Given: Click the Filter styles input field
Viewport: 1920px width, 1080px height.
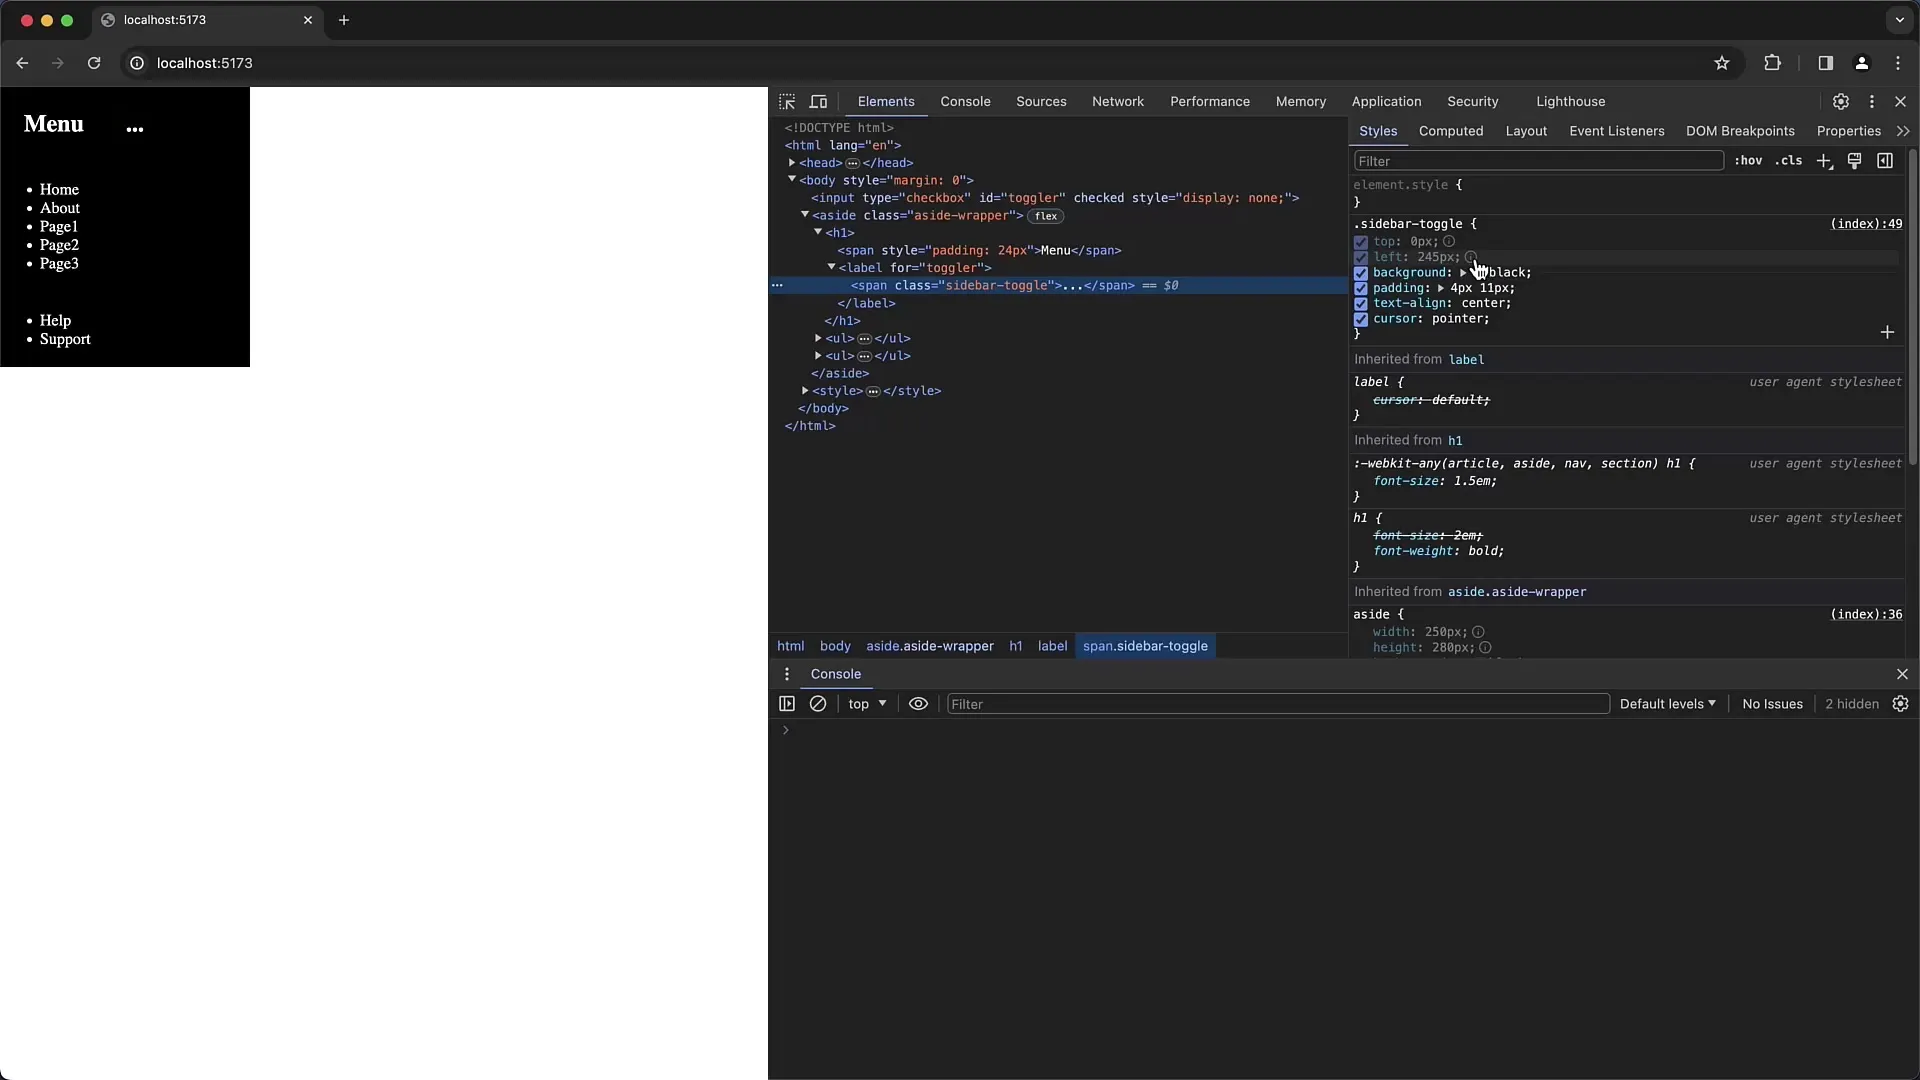Looking at the screenshot, I should pyautogui.click(x=1536, y=161).
